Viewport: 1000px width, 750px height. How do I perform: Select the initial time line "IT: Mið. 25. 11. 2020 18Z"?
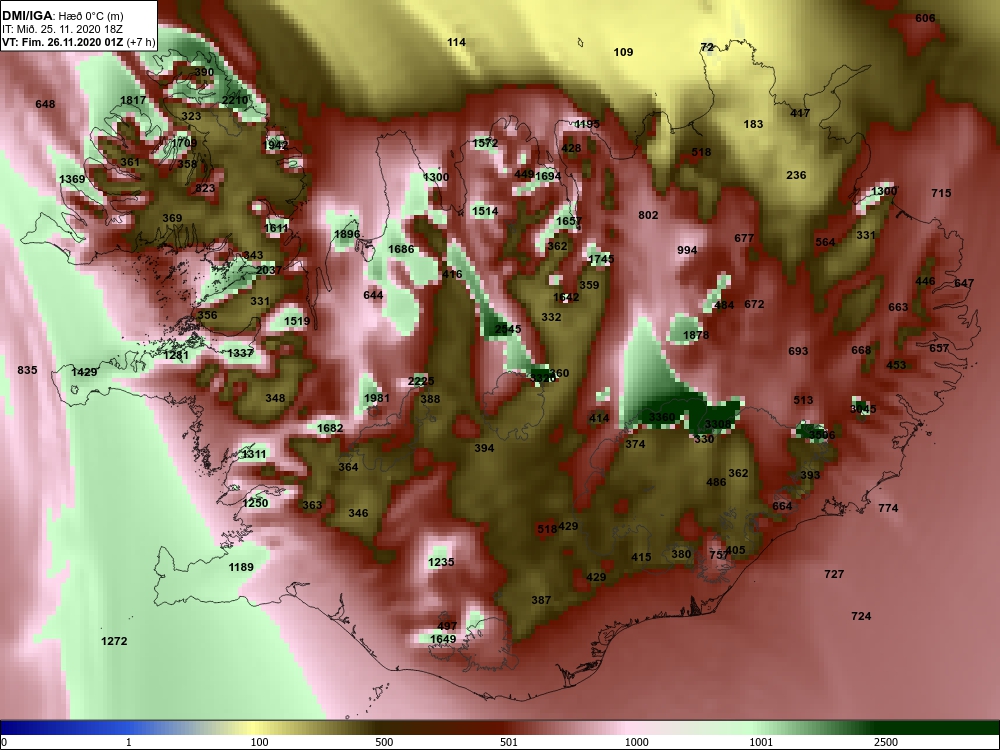pyautogui.click(x=61, y=29)
